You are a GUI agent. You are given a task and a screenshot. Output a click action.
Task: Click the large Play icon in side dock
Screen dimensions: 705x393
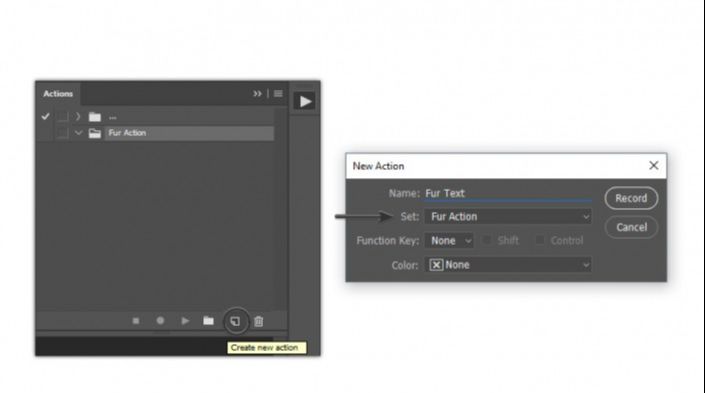[x=305, y=101]
